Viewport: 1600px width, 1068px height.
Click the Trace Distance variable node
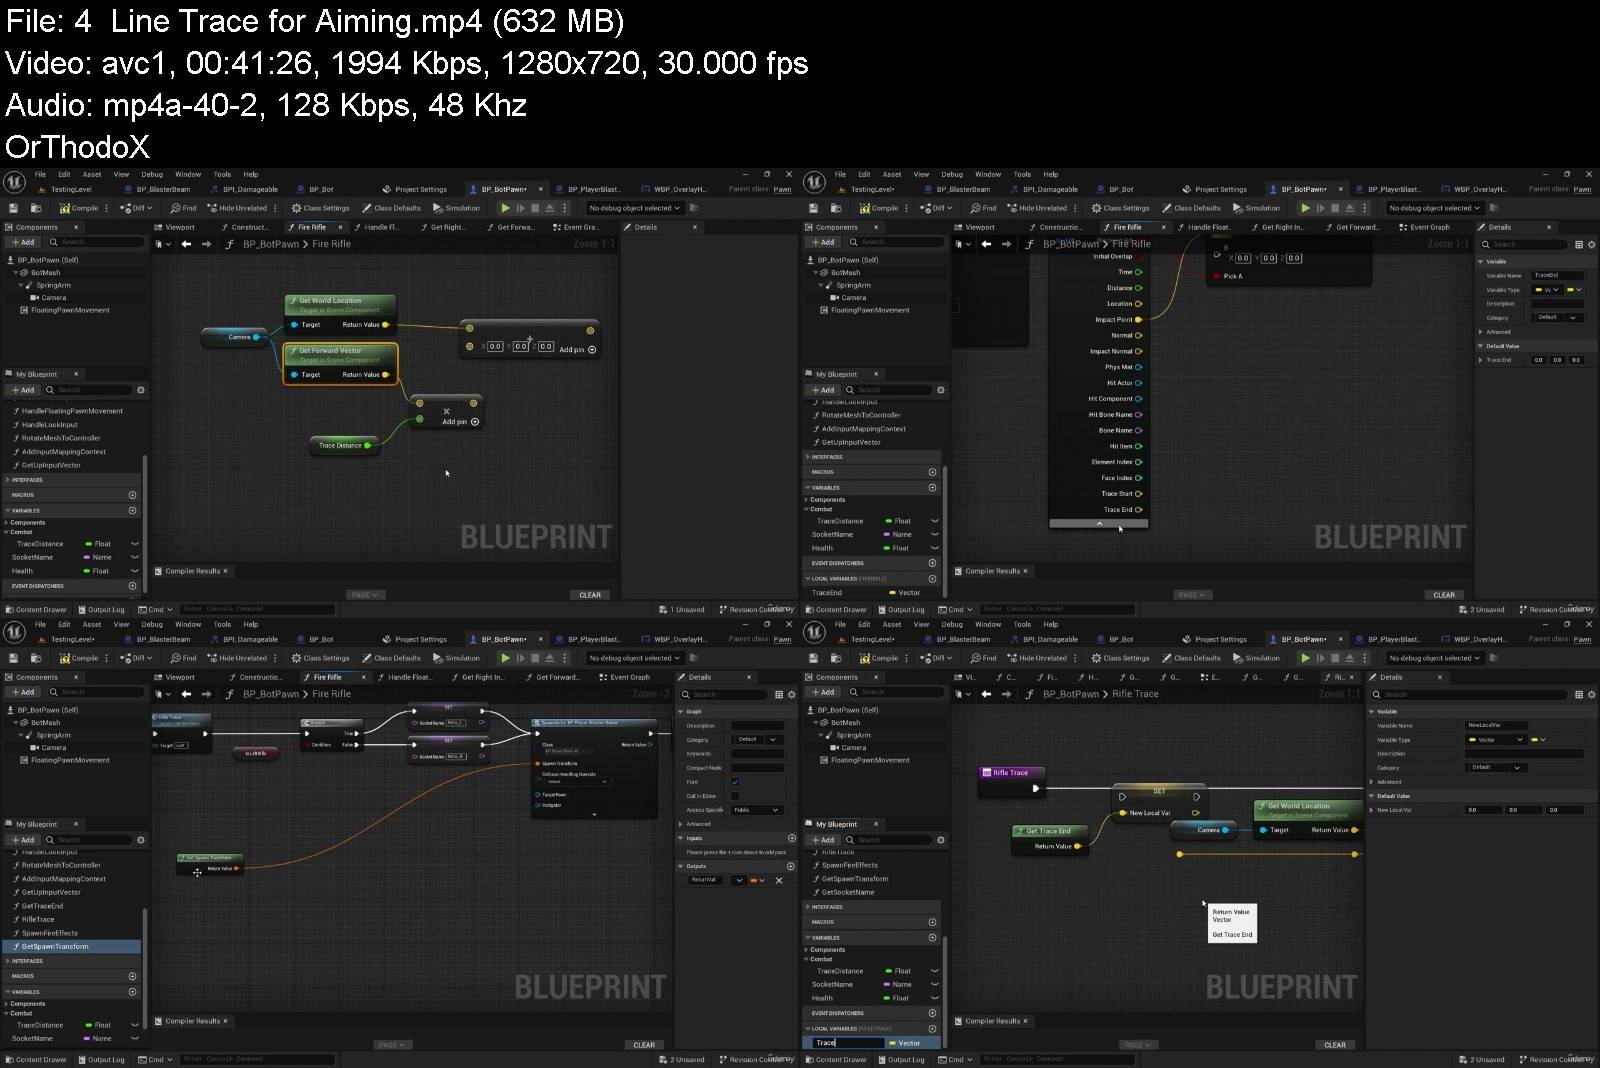(x=344, y=445)
